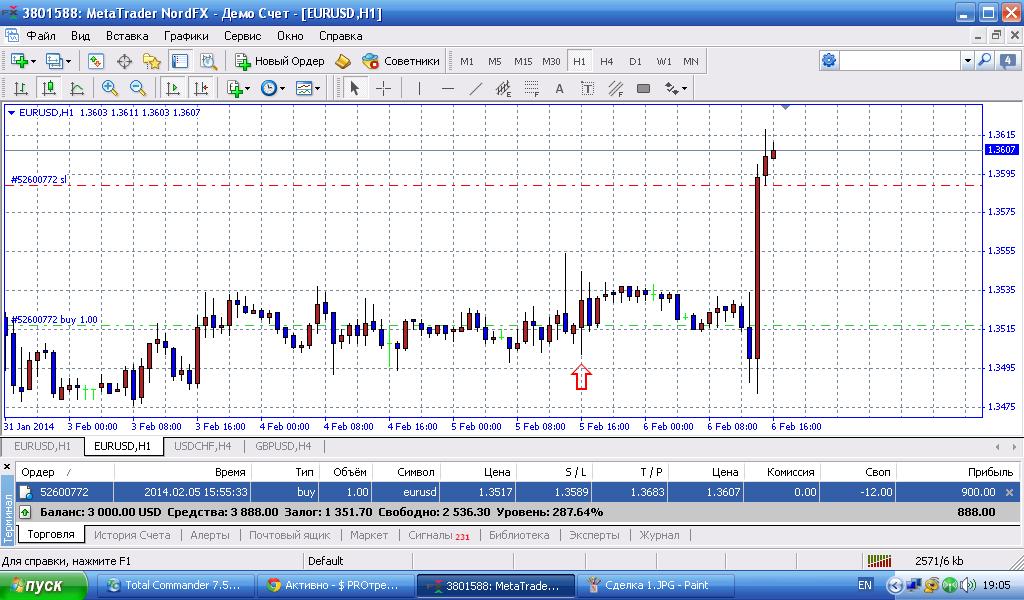This screenshot has width=1024, height=600.
Task: Open Total Commander from the taskbar
Action: point(175,585)
